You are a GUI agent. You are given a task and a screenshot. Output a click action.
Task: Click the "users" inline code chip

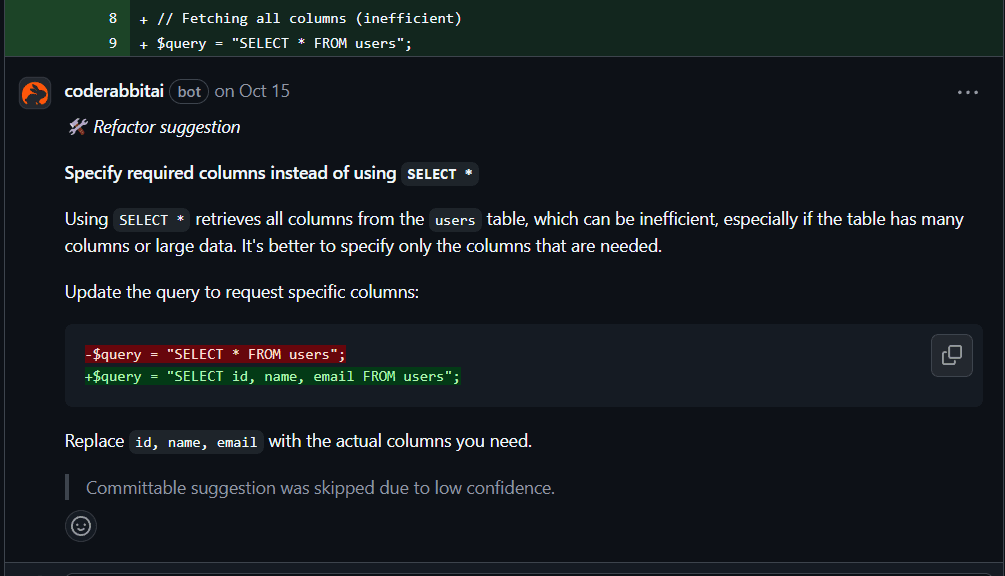(455, 220)
